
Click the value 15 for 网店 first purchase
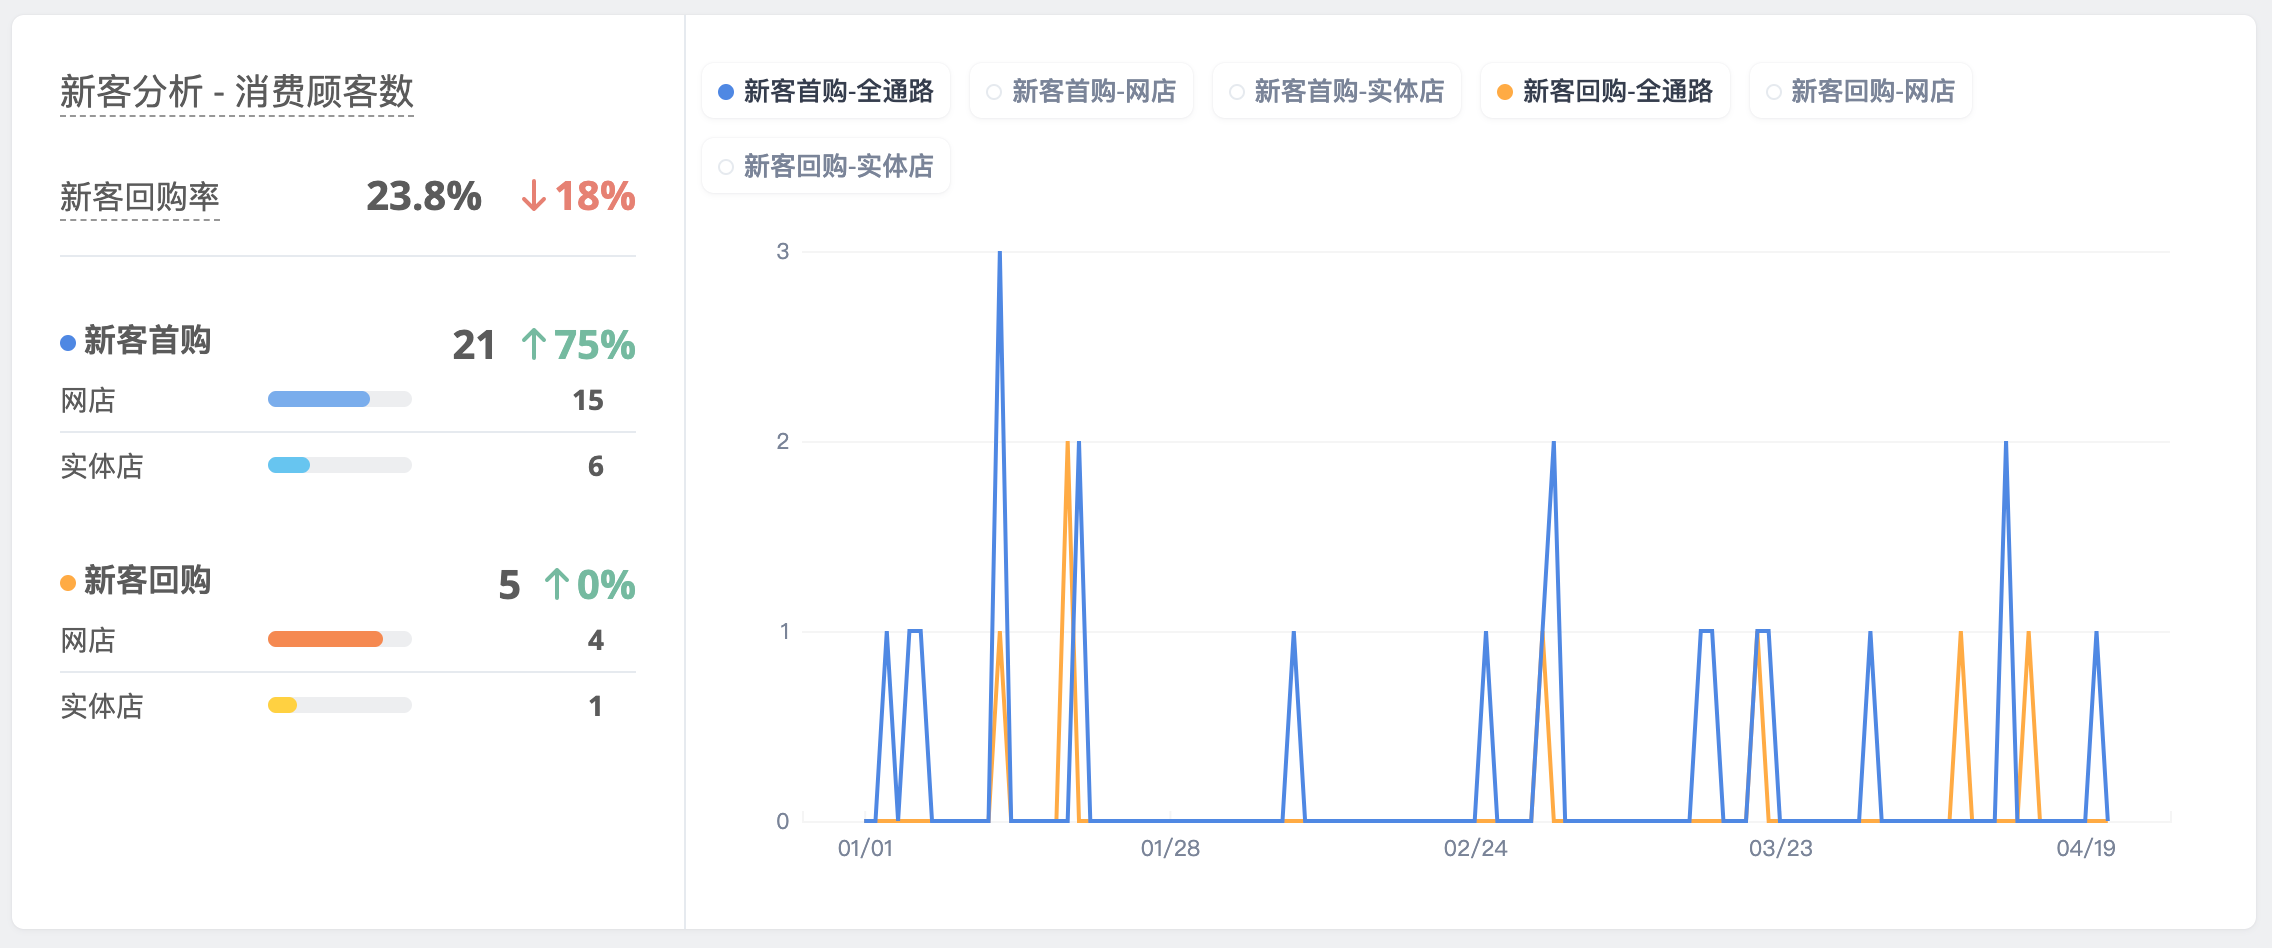588,400
